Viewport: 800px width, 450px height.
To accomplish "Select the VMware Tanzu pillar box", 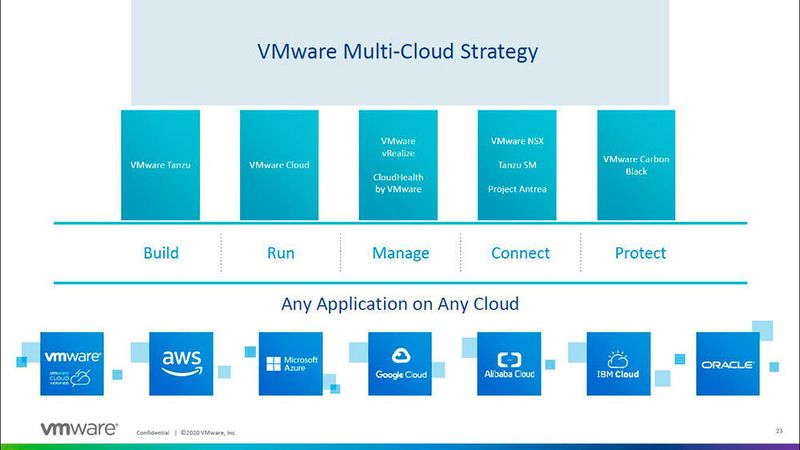I will [160, 165].
